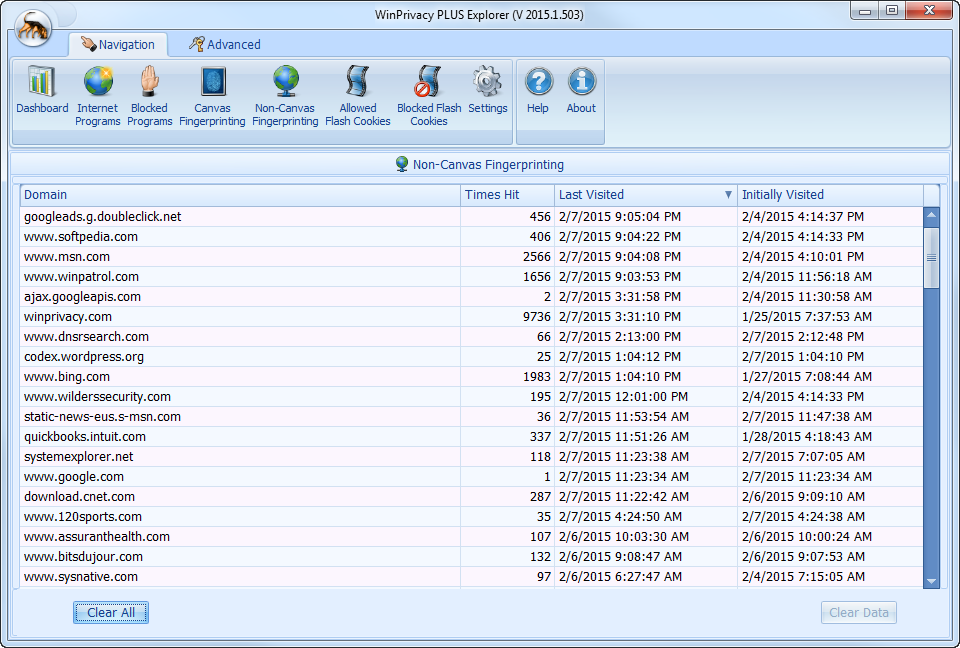Switch to the Advanced tab
Viewport: 960px width, 648px height.
[x=225, y=45]
